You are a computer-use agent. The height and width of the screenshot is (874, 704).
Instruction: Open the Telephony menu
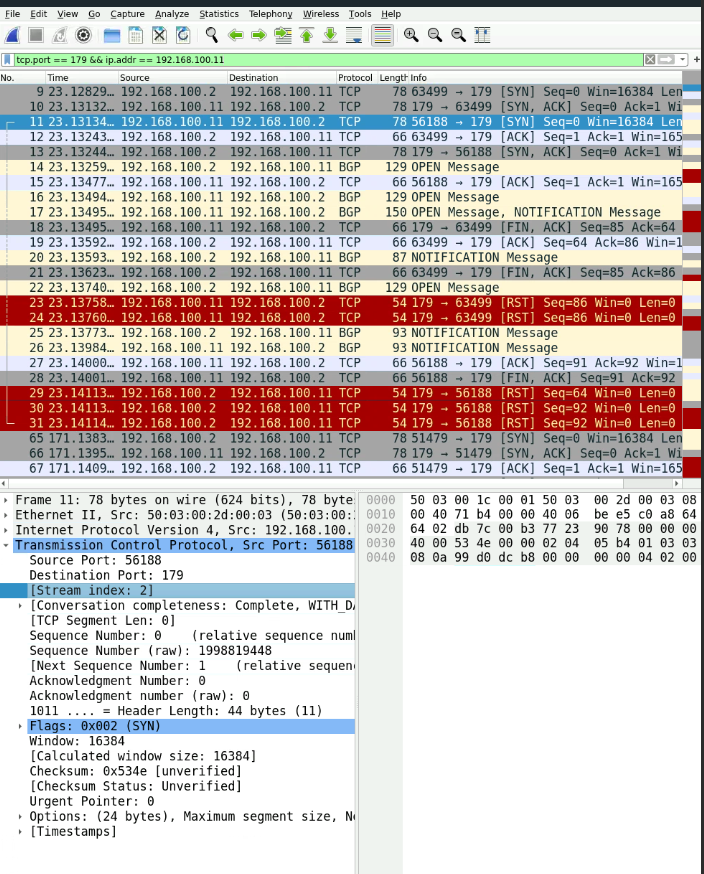click(270, 14)
